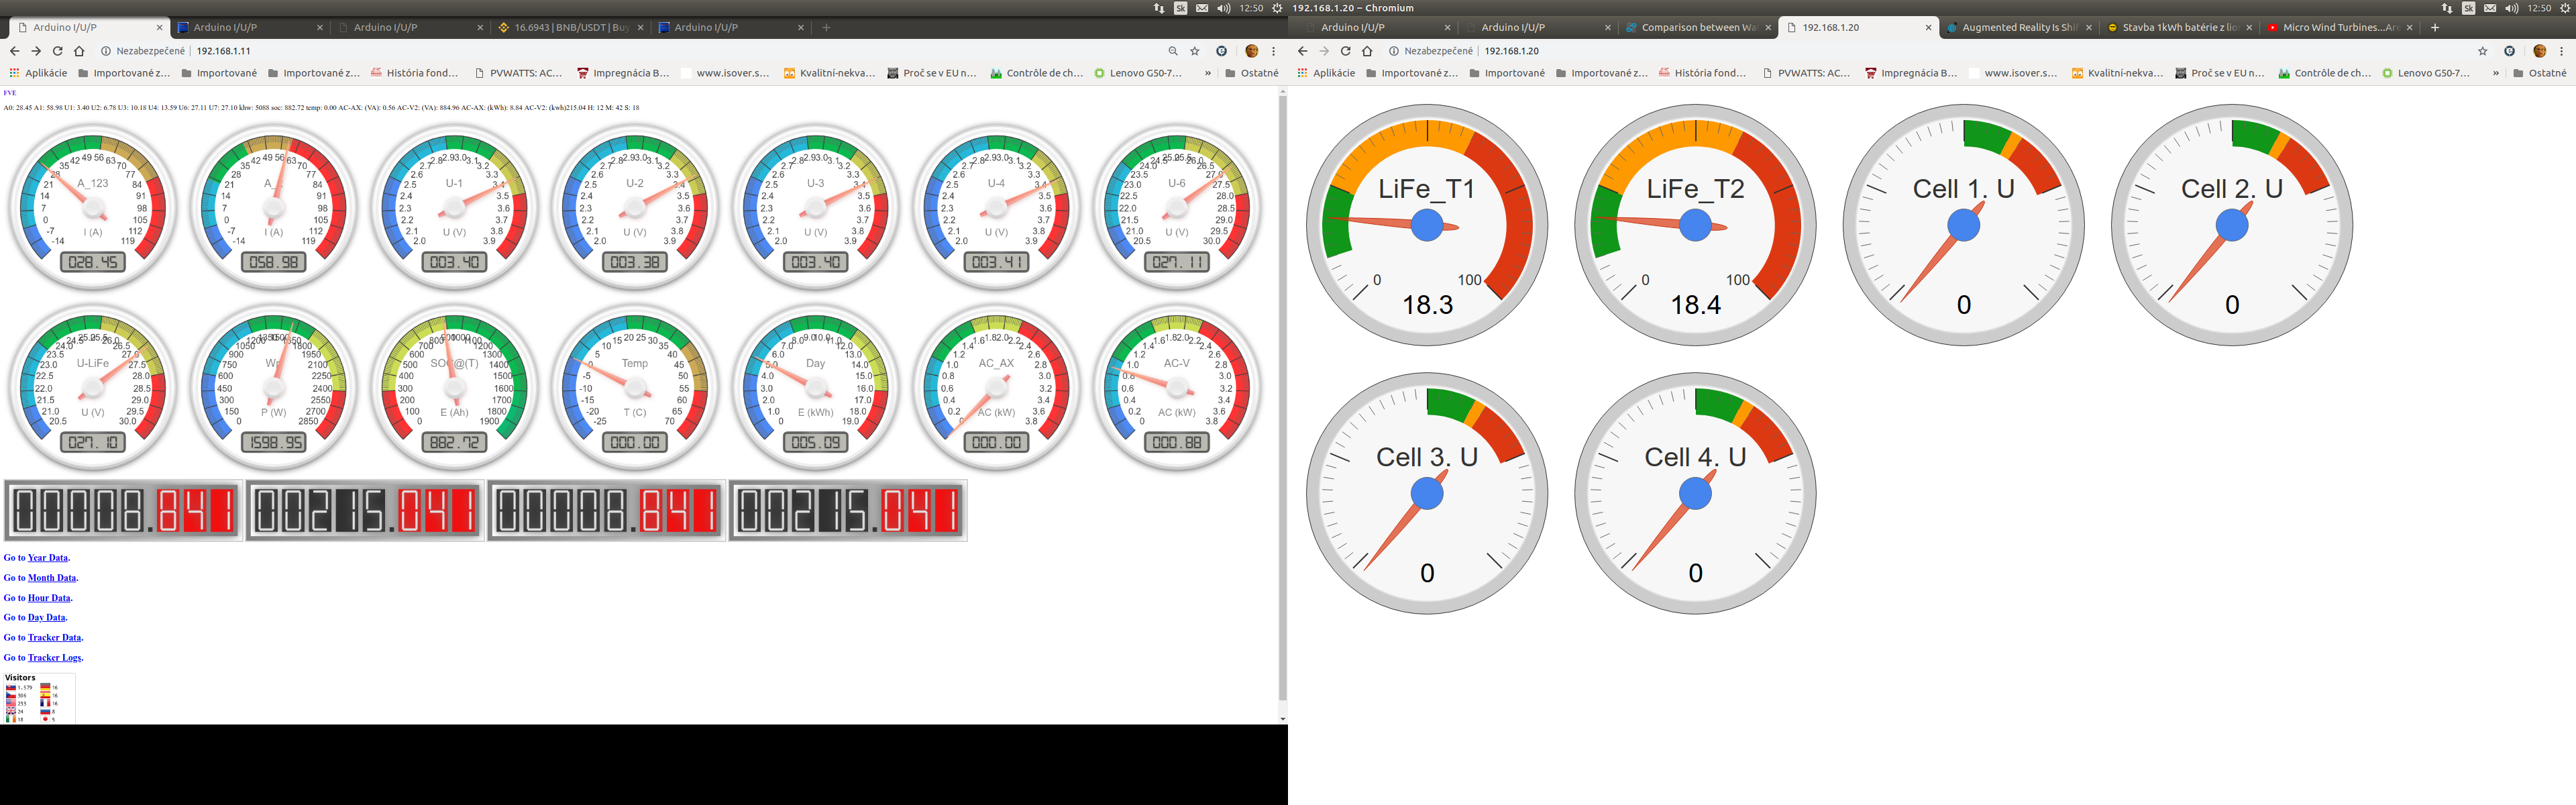The width and height of the screenshot is (2576, 805).
Task: Click the zoom magnifier icon in address bar
Action: 1173,51
